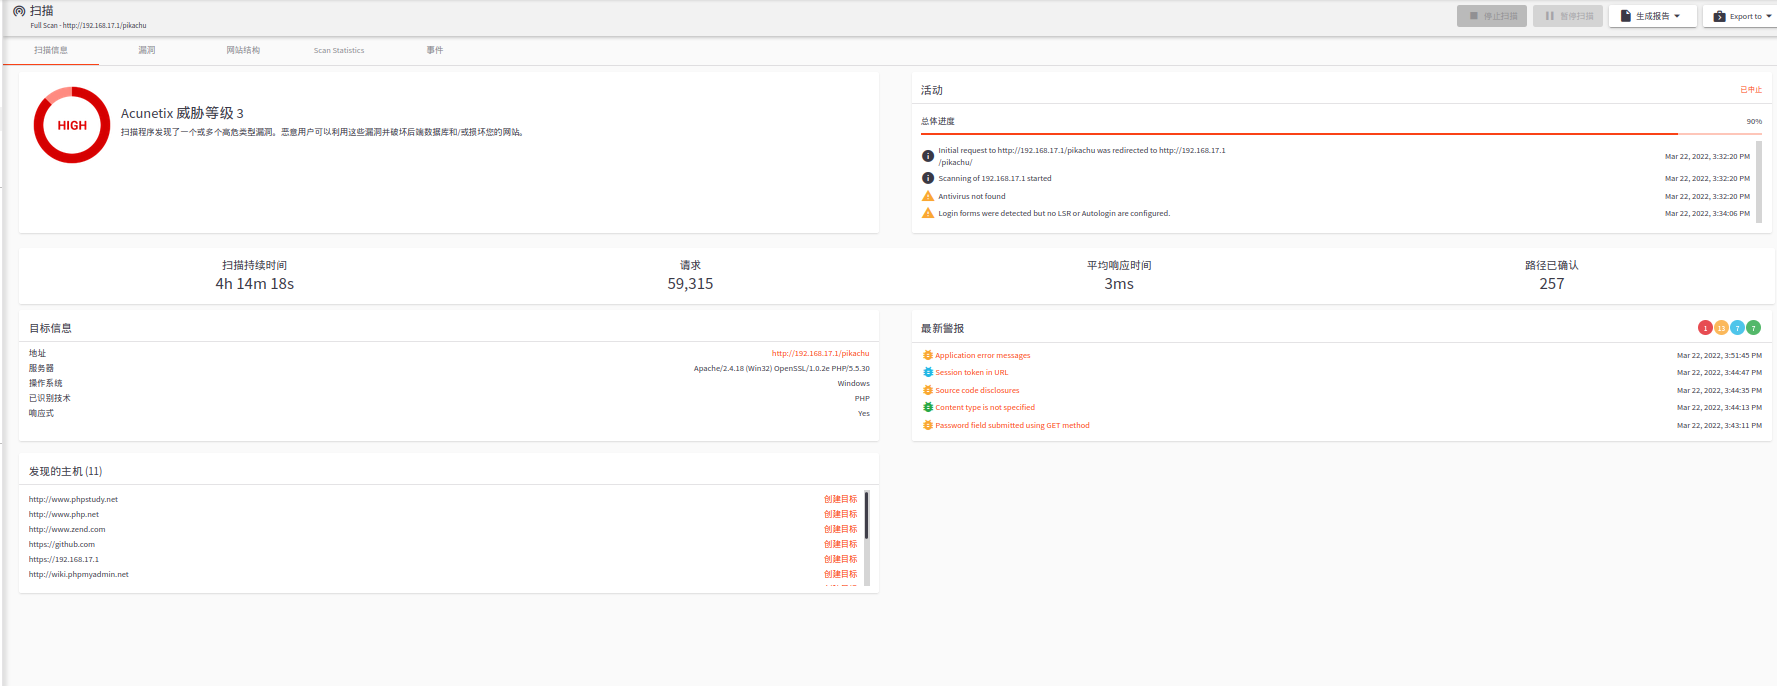Image resolution: width=1777 pixels, height=686 pixels.
Task: Open the 生成报告 report dropdown
Action: (1652, 16)
